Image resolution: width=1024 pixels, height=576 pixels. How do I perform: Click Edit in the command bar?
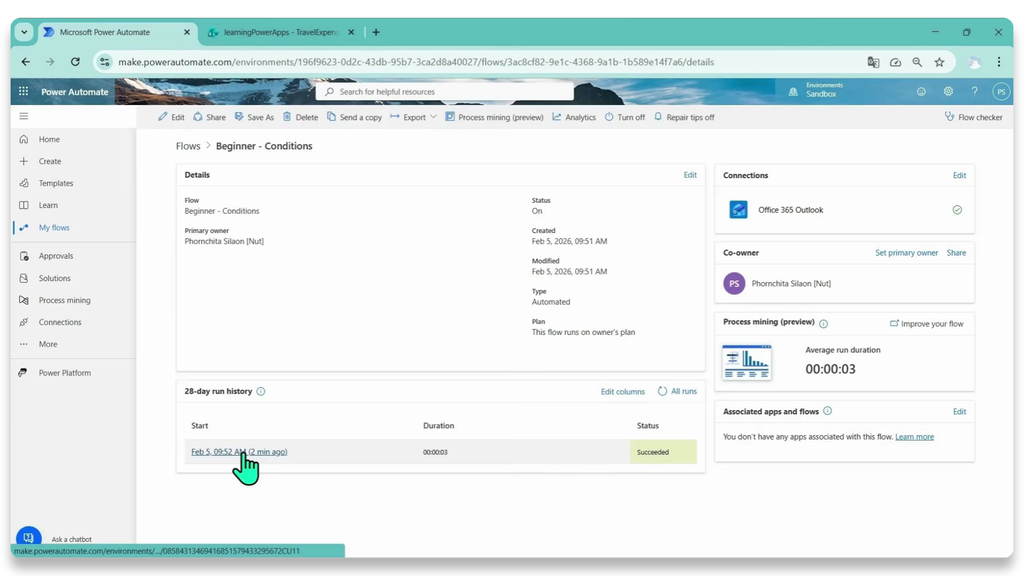[171, 118]
